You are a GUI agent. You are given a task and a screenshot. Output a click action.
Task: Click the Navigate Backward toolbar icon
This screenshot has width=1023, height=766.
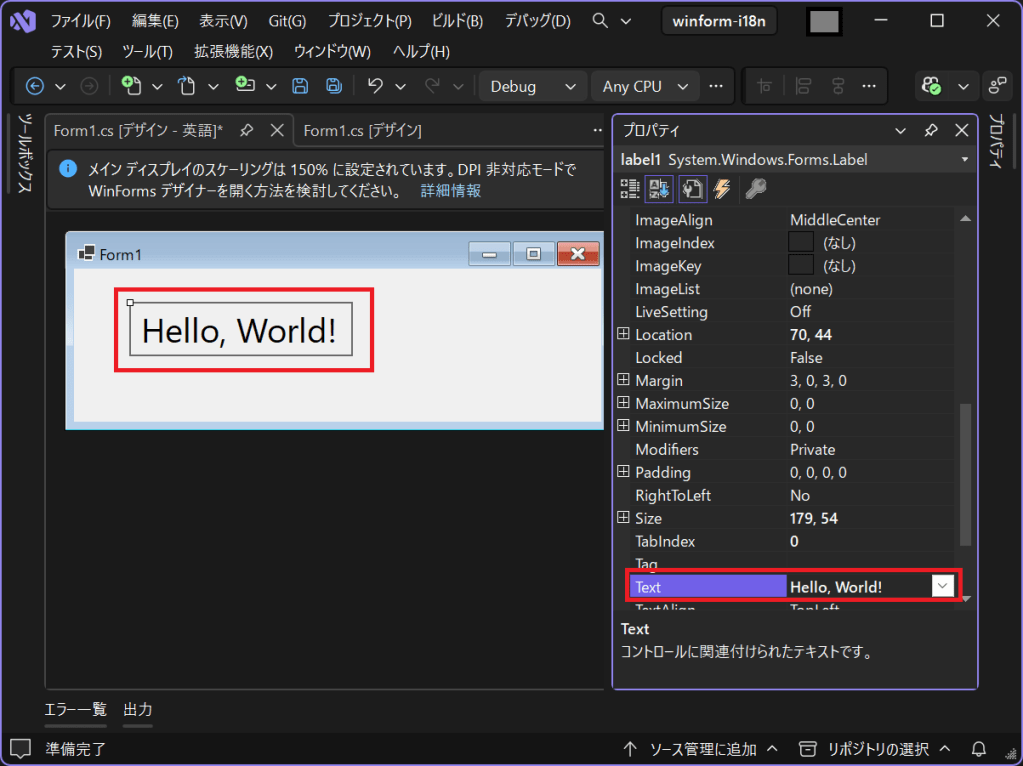(x=35, y=87)
